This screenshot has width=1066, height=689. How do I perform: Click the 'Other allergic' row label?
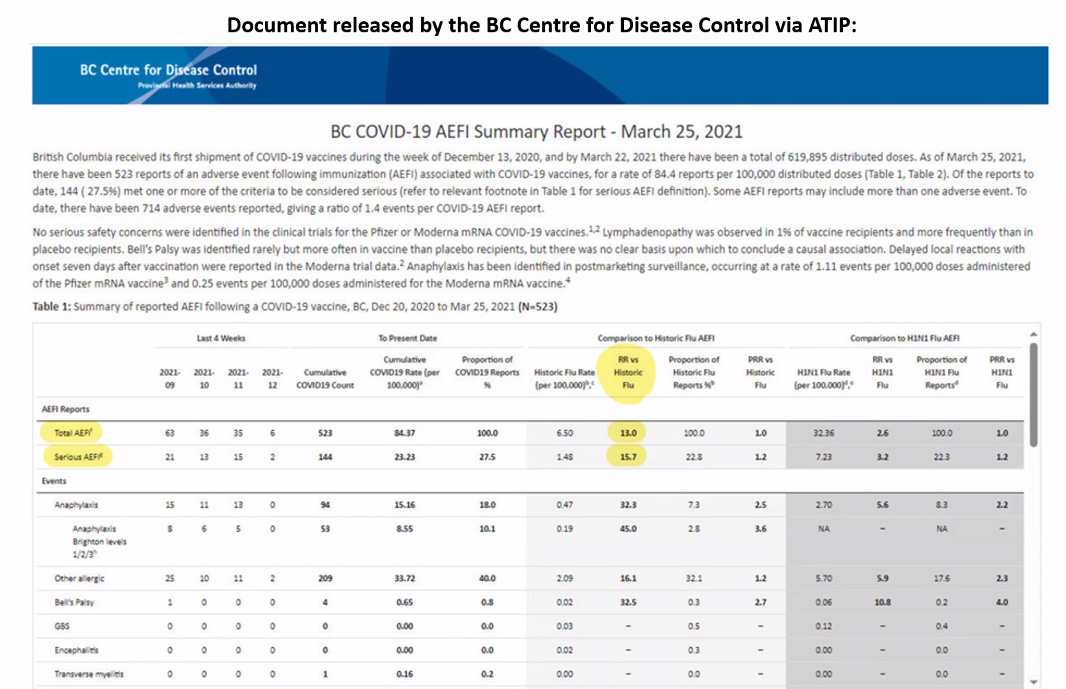point(80,578)
